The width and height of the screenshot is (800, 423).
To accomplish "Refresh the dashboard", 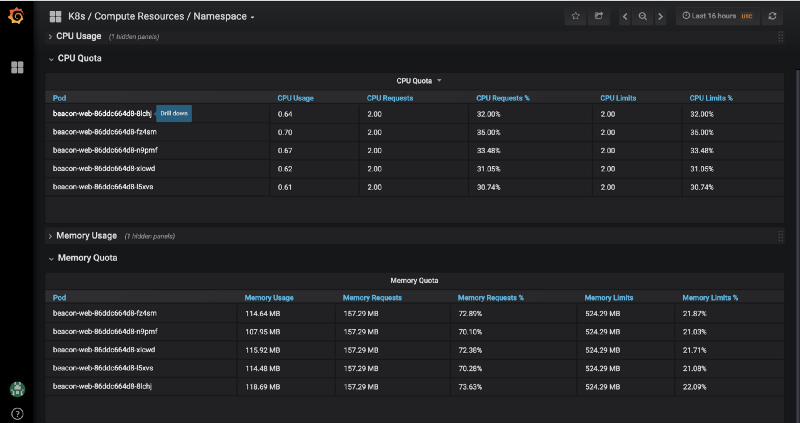I will coord(773,16).
